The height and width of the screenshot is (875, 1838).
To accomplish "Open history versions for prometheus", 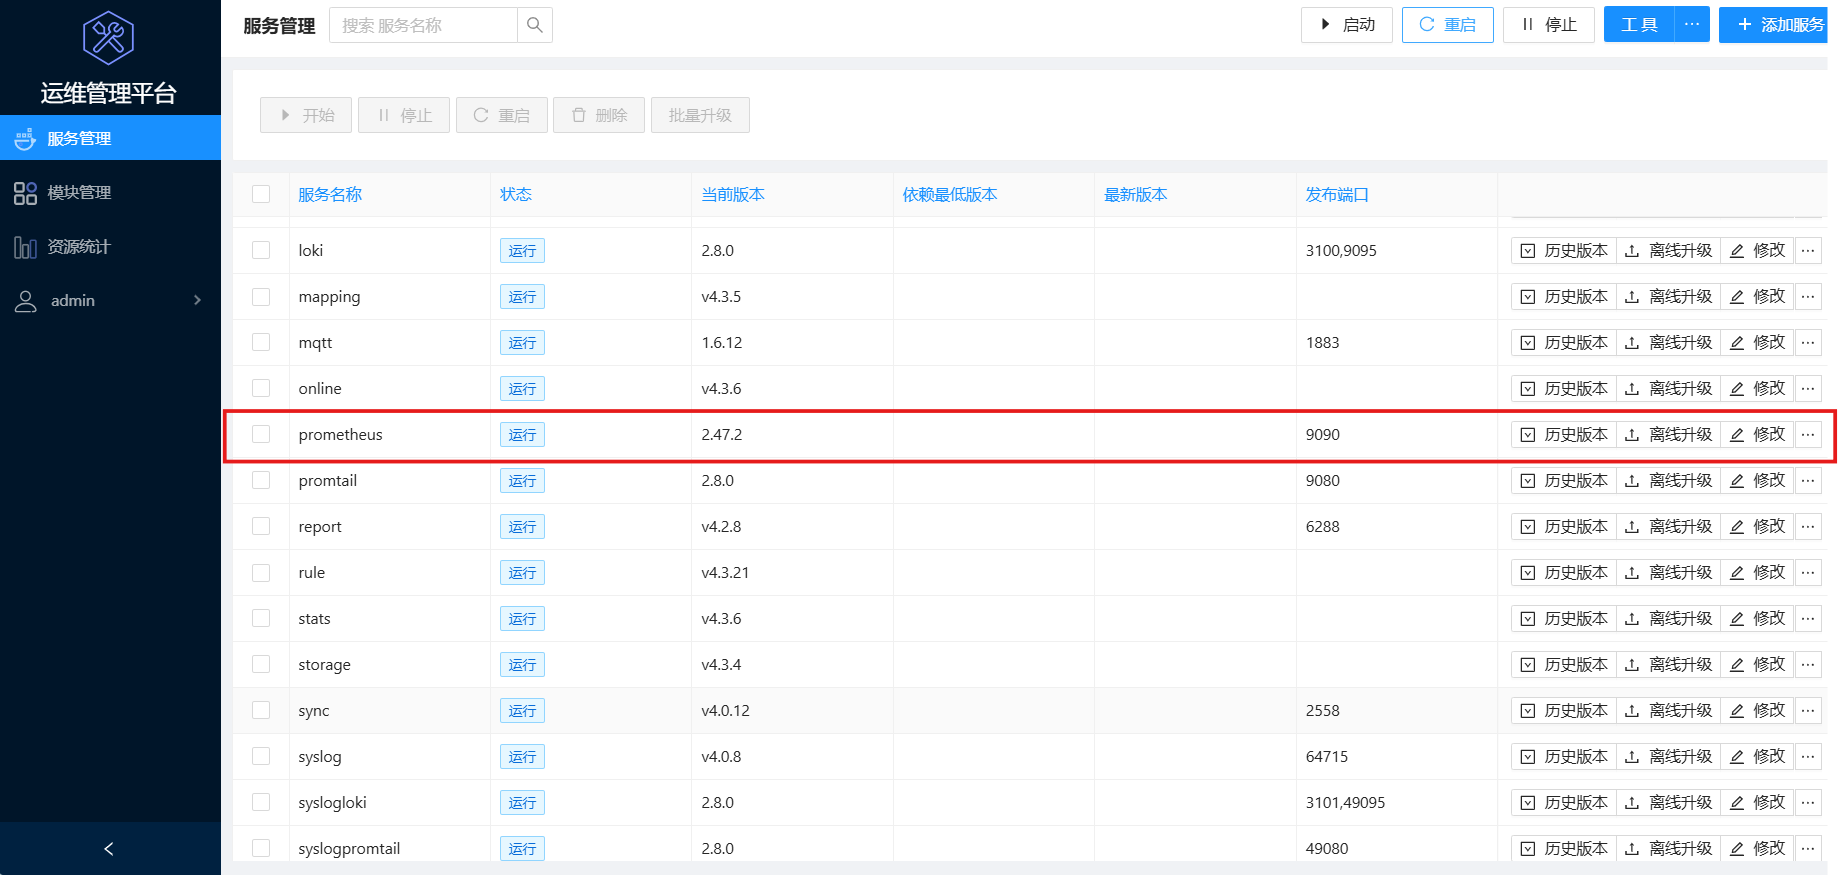I will pos(1564,435).
